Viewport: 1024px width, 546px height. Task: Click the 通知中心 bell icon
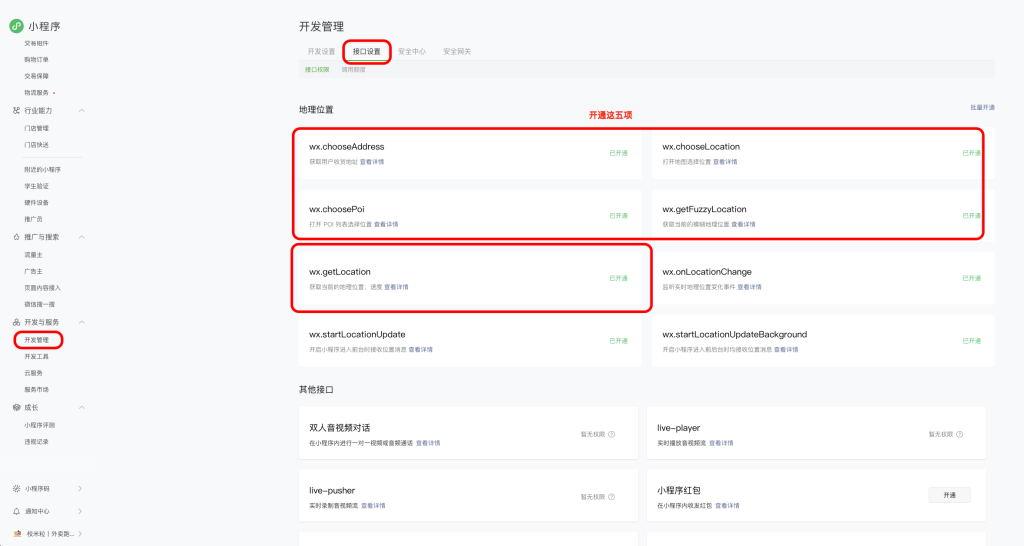[x=16, y=511]
